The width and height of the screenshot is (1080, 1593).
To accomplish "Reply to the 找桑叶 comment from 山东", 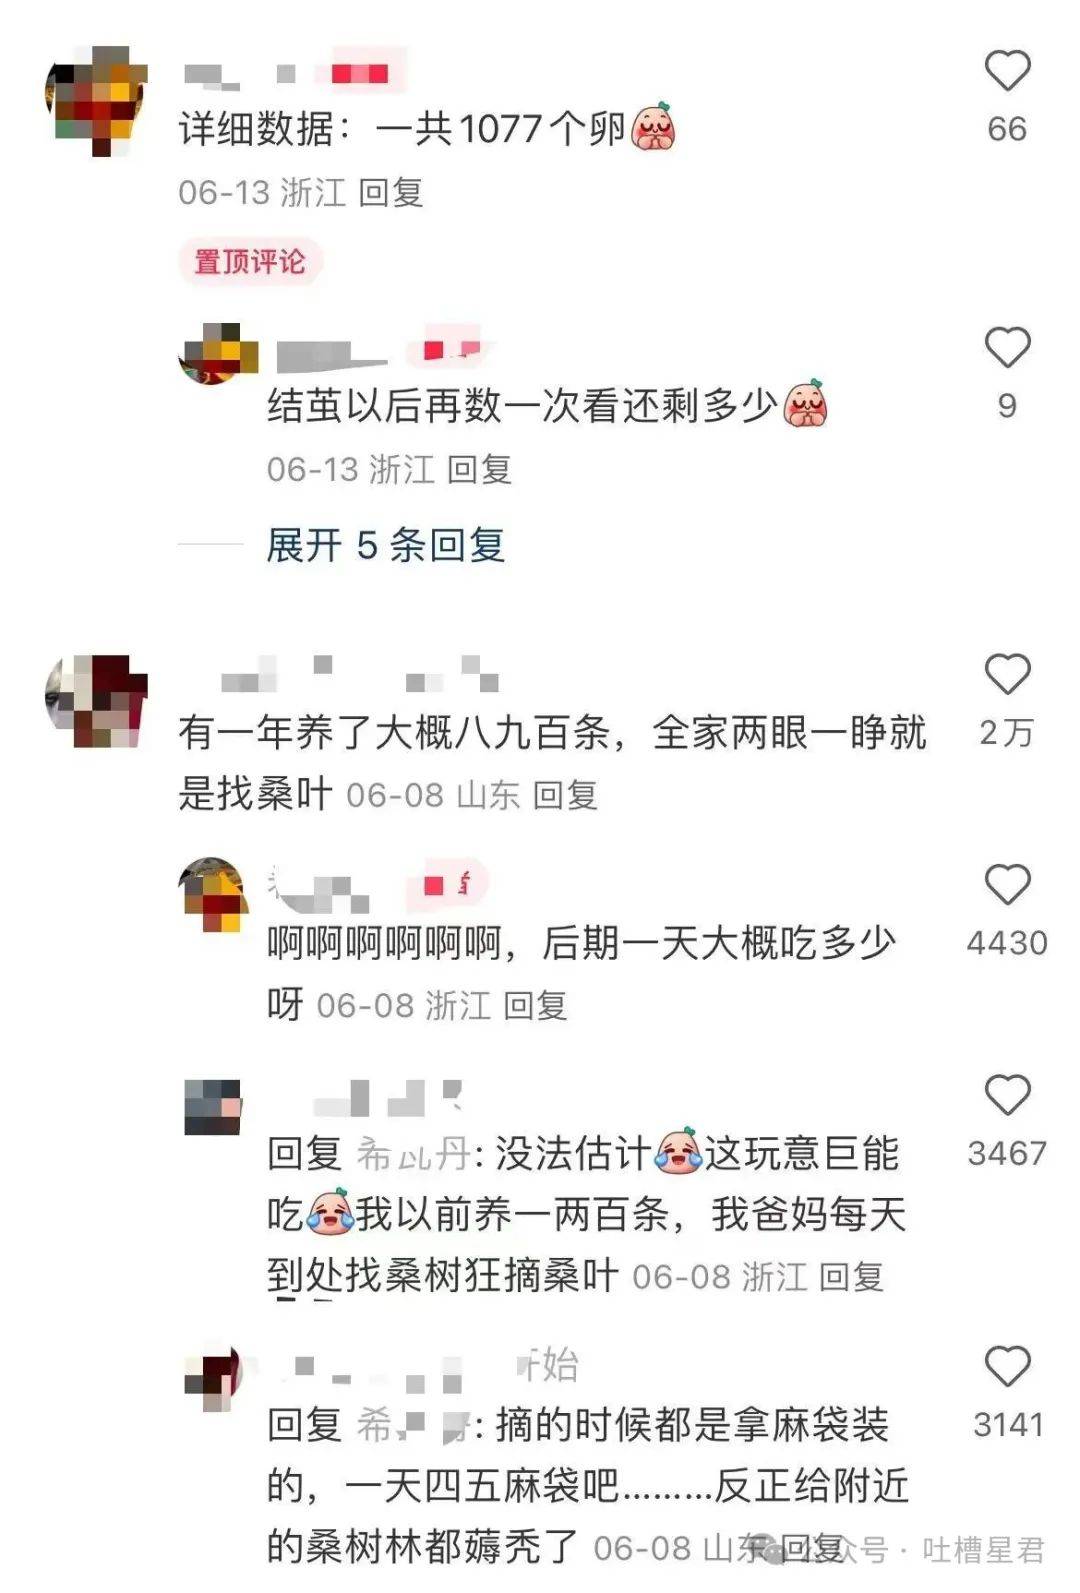I will [x=565, y=795].
